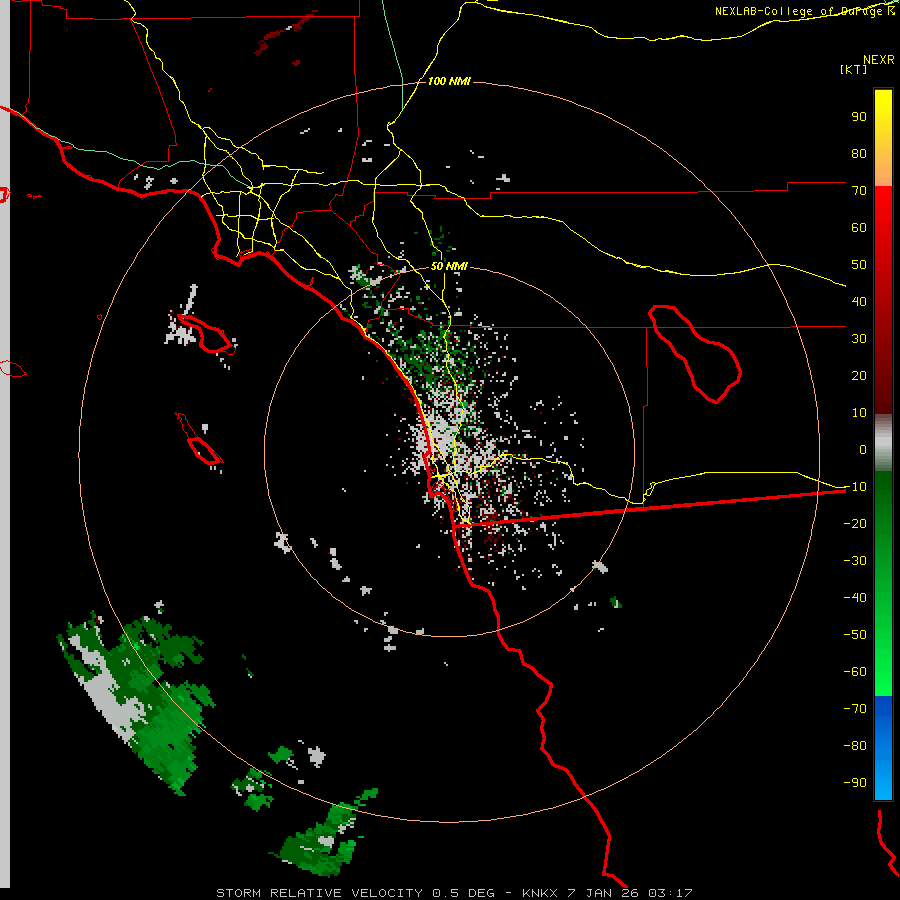Click the [KT] units label

pyautogui.click(x=853, y=69)
